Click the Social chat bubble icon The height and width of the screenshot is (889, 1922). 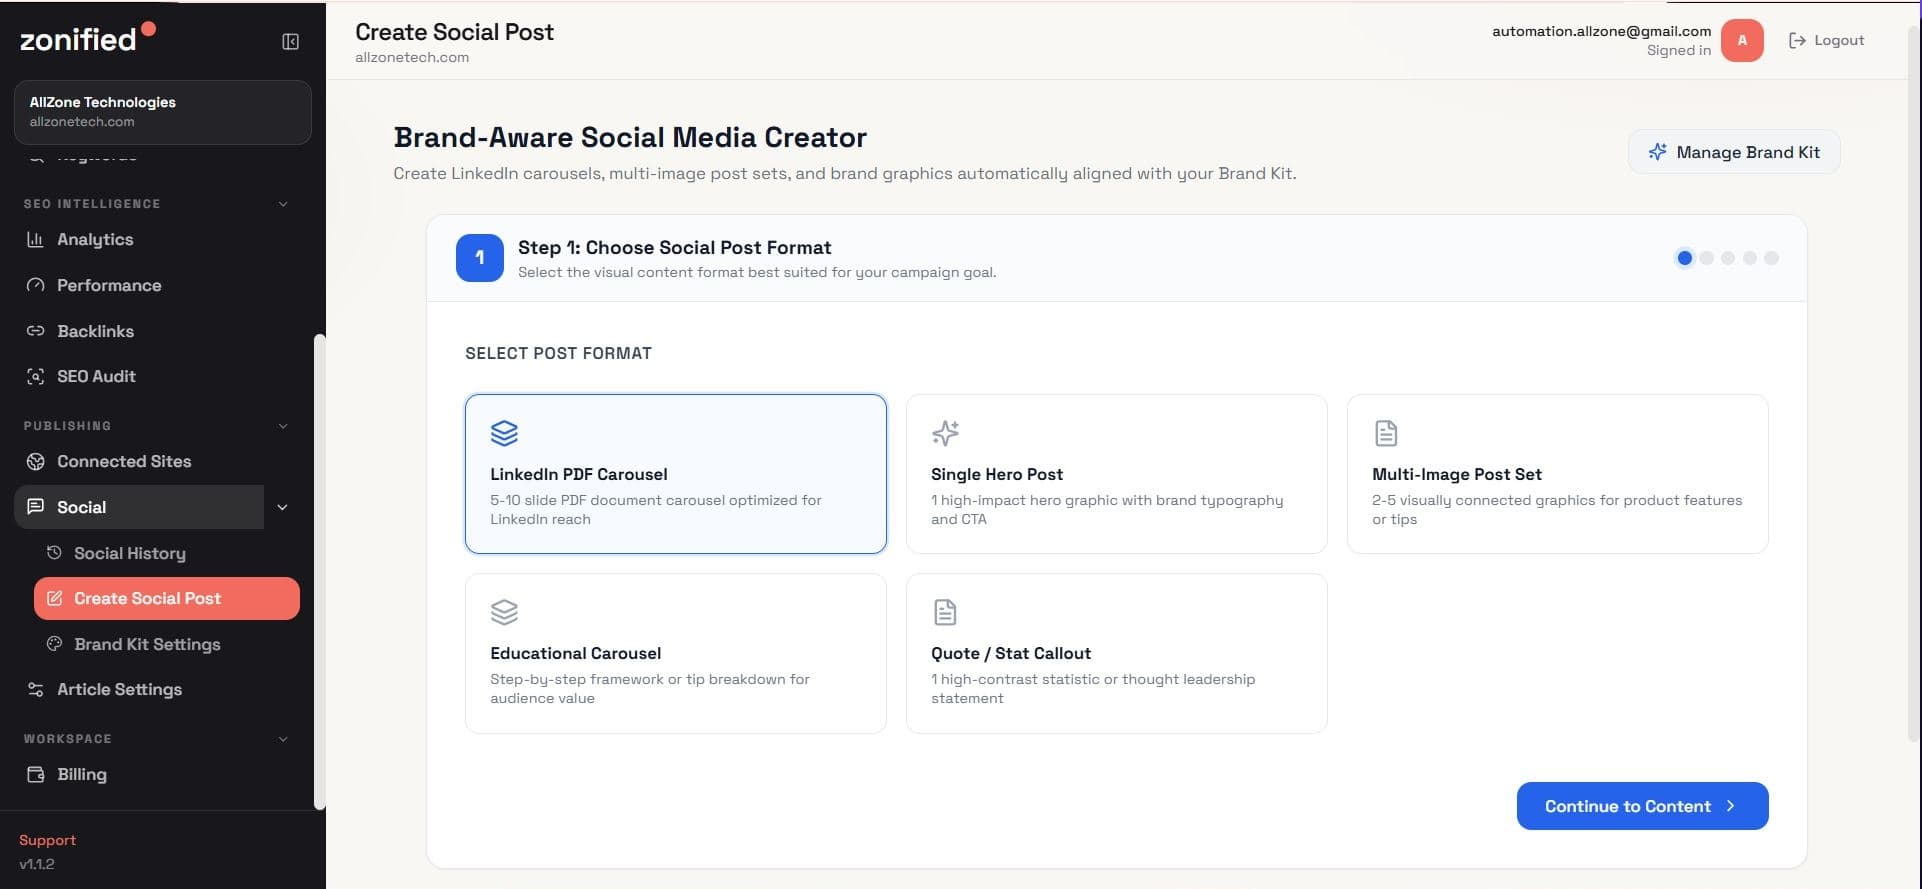tap(35, 507)
